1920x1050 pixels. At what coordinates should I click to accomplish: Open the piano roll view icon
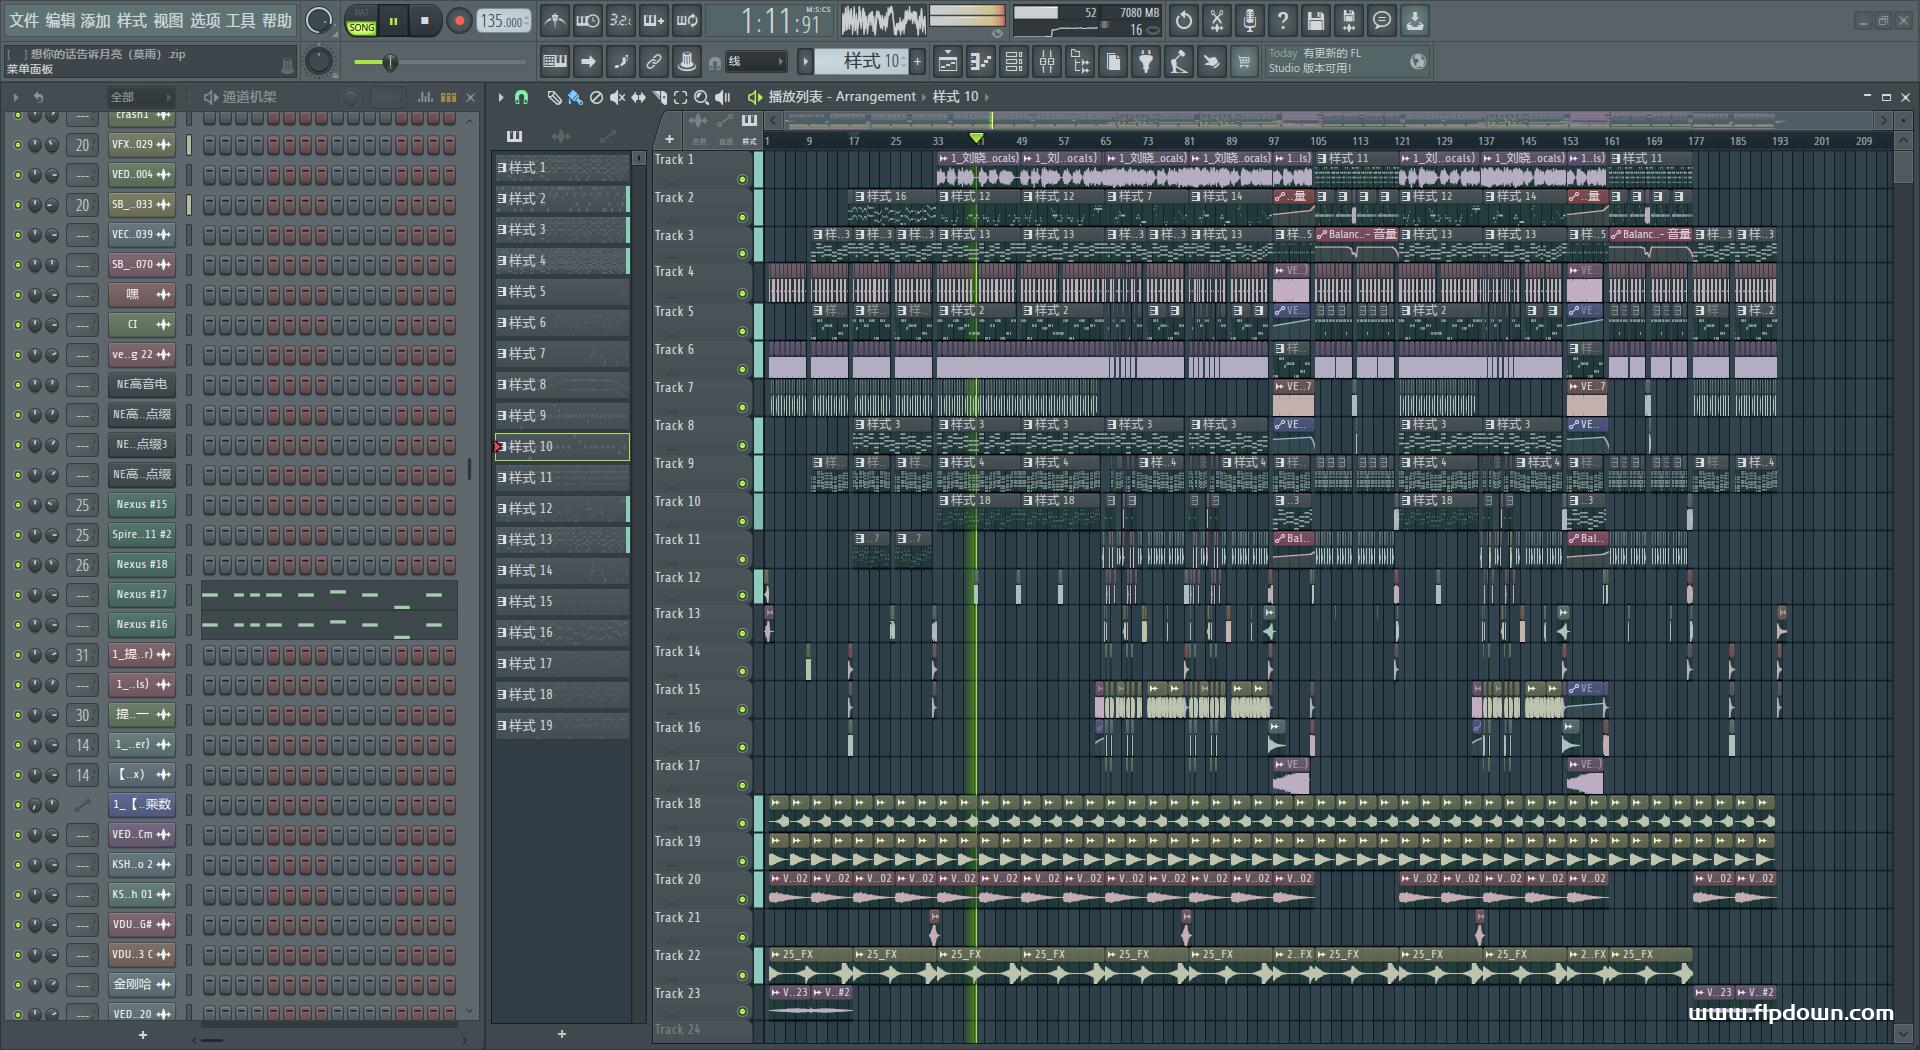(x=980, y=62)
